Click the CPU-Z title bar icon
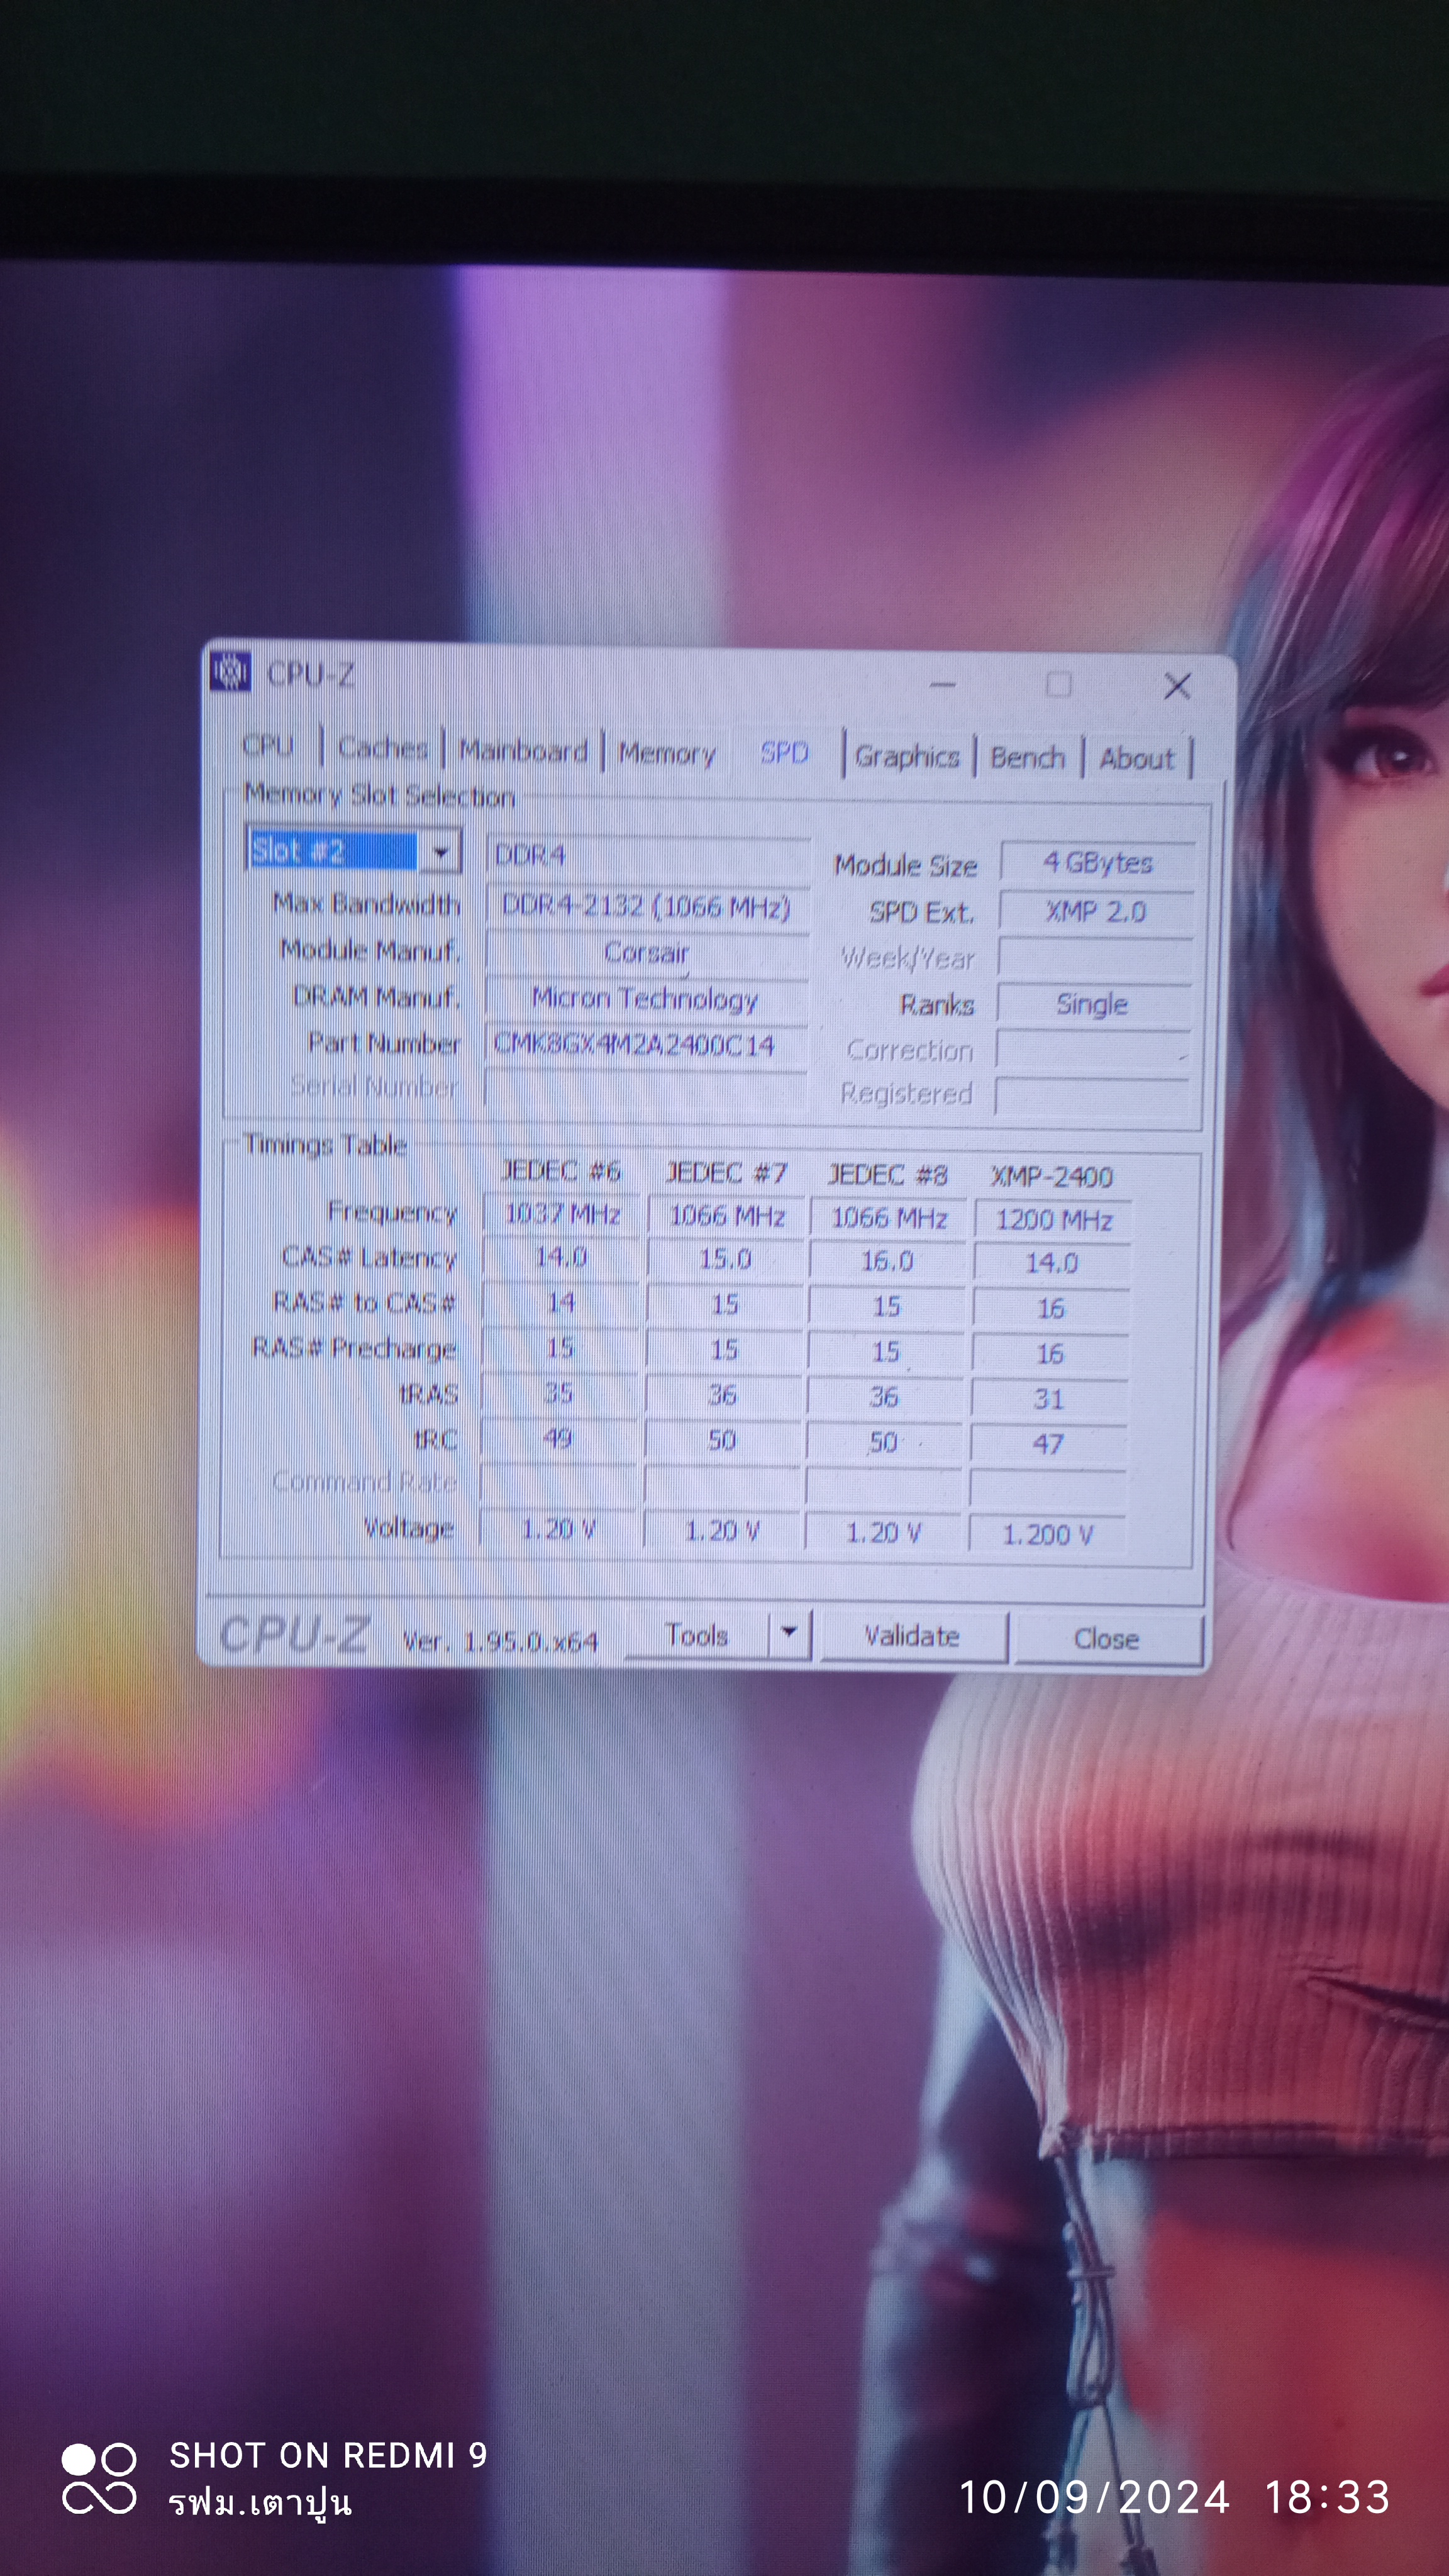The width and height of the screenshot is (1449, 2576). (x=230, y=672)
